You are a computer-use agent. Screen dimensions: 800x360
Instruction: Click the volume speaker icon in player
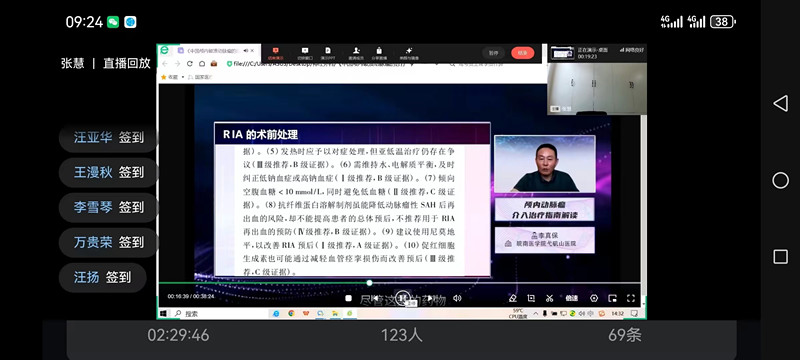(457, 298)
